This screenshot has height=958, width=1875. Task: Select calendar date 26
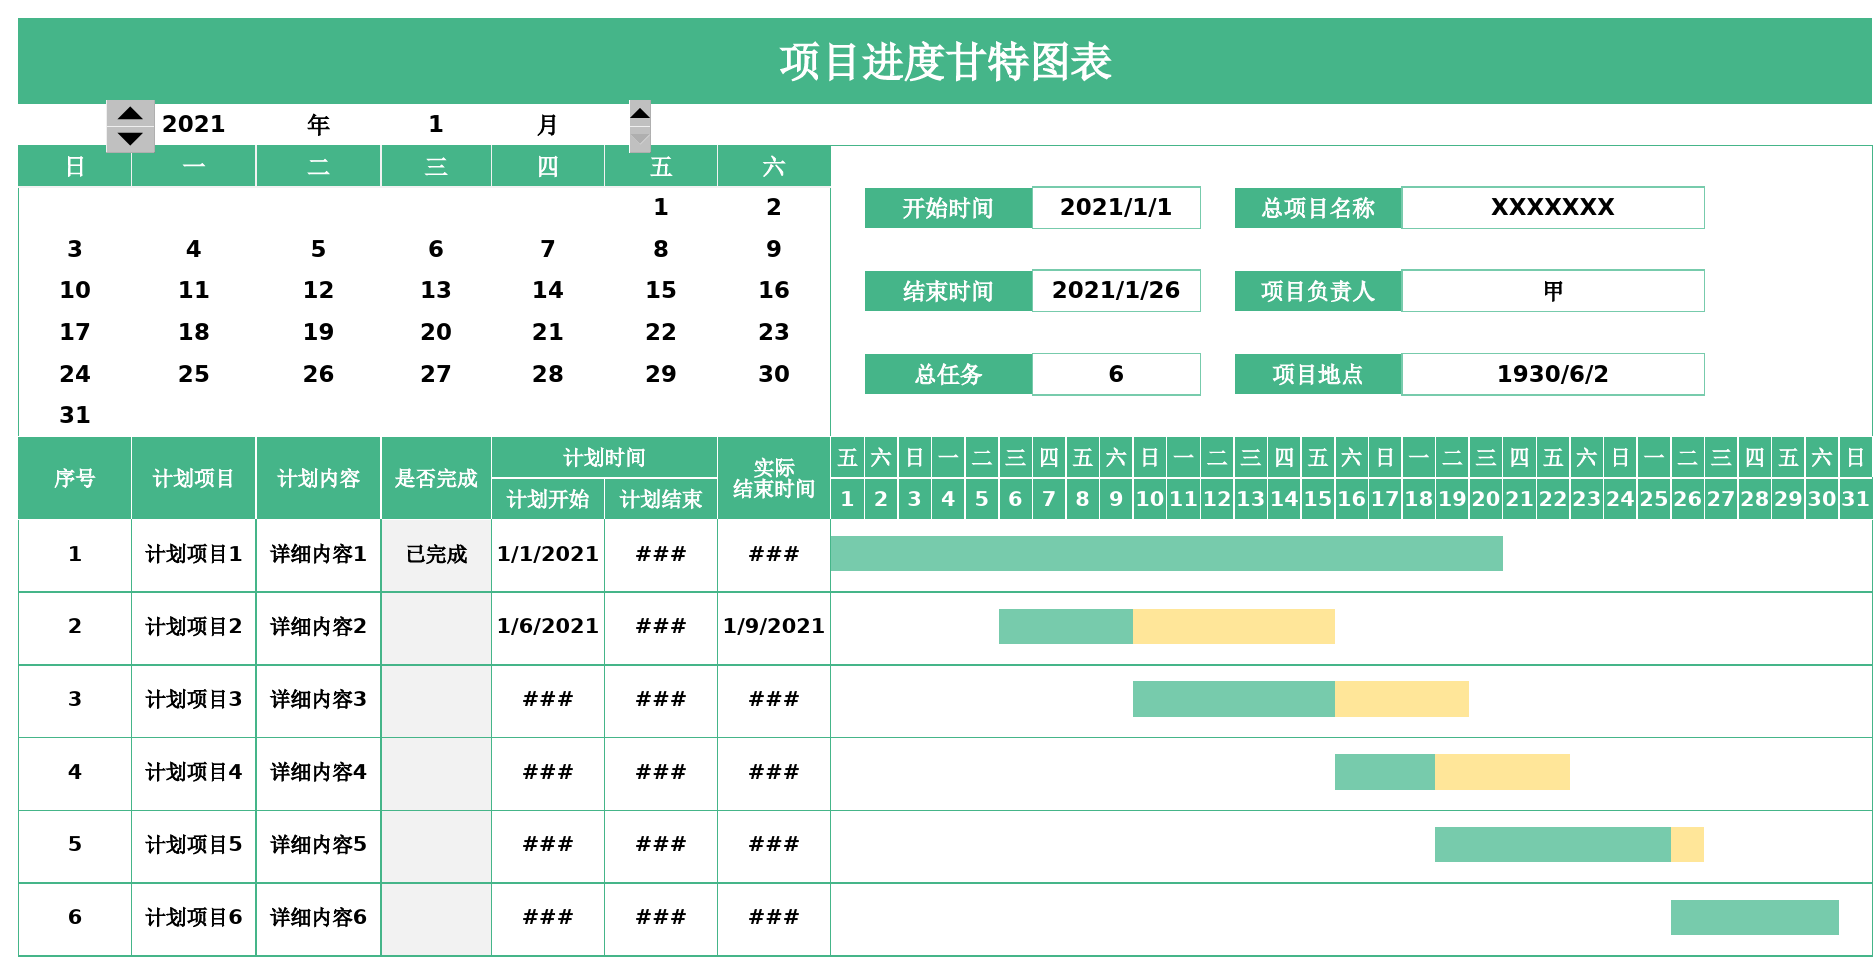[x=318, y=374]
